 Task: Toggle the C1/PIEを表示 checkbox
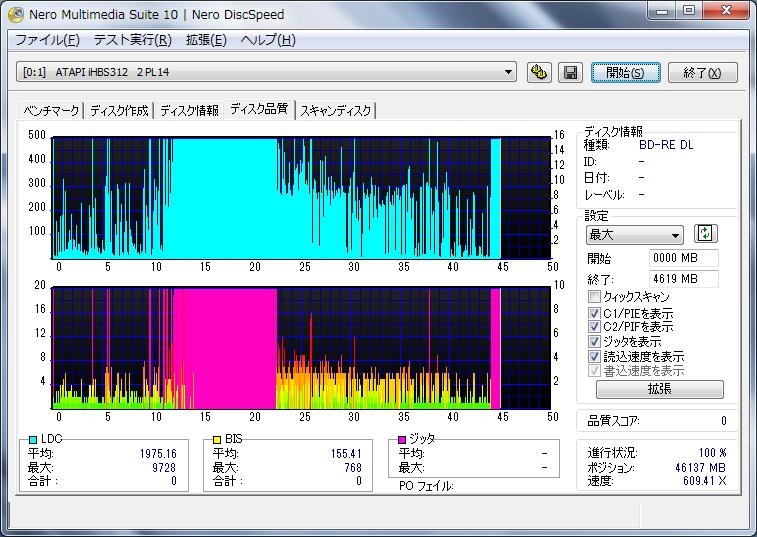coord(594,313)
